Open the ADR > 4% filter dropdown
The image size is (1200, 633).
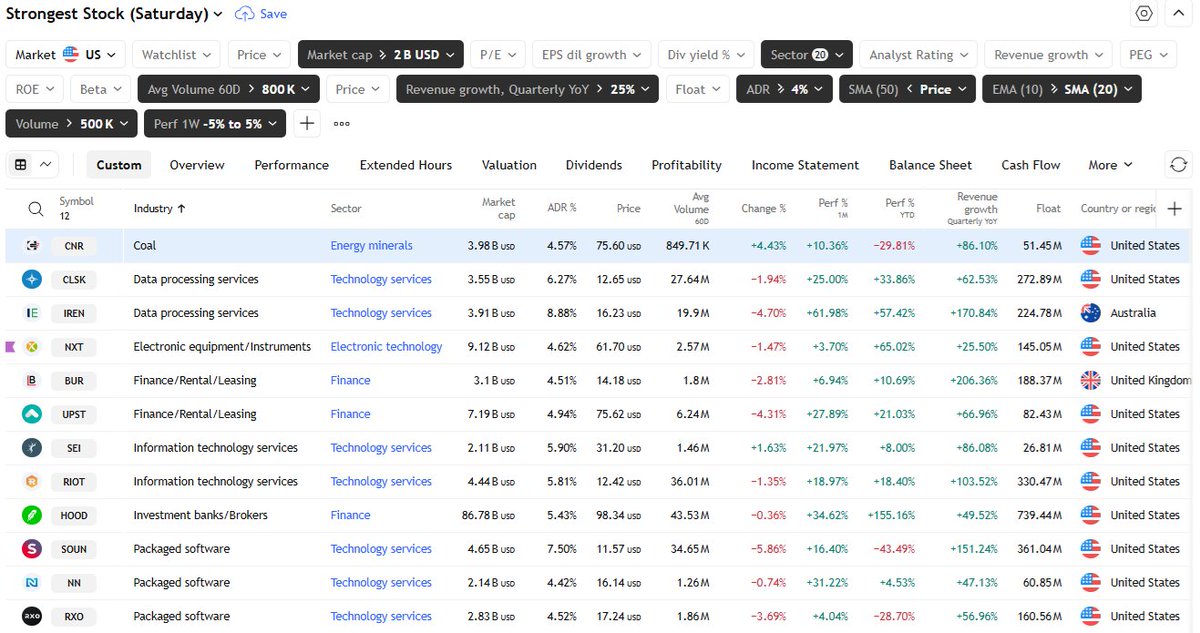coord(785,89)
